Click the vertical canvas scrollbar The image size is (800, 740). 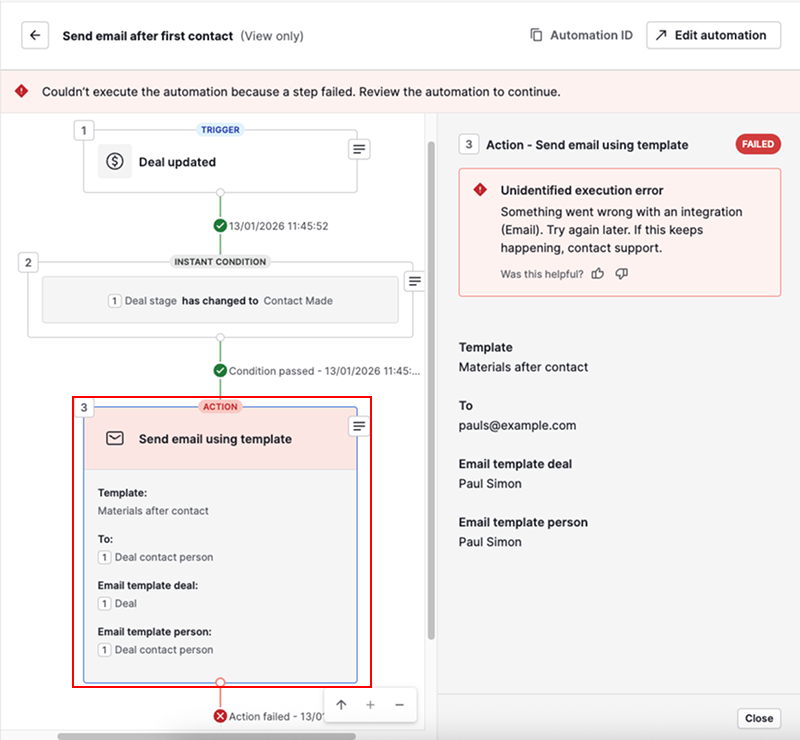[431, 390]
